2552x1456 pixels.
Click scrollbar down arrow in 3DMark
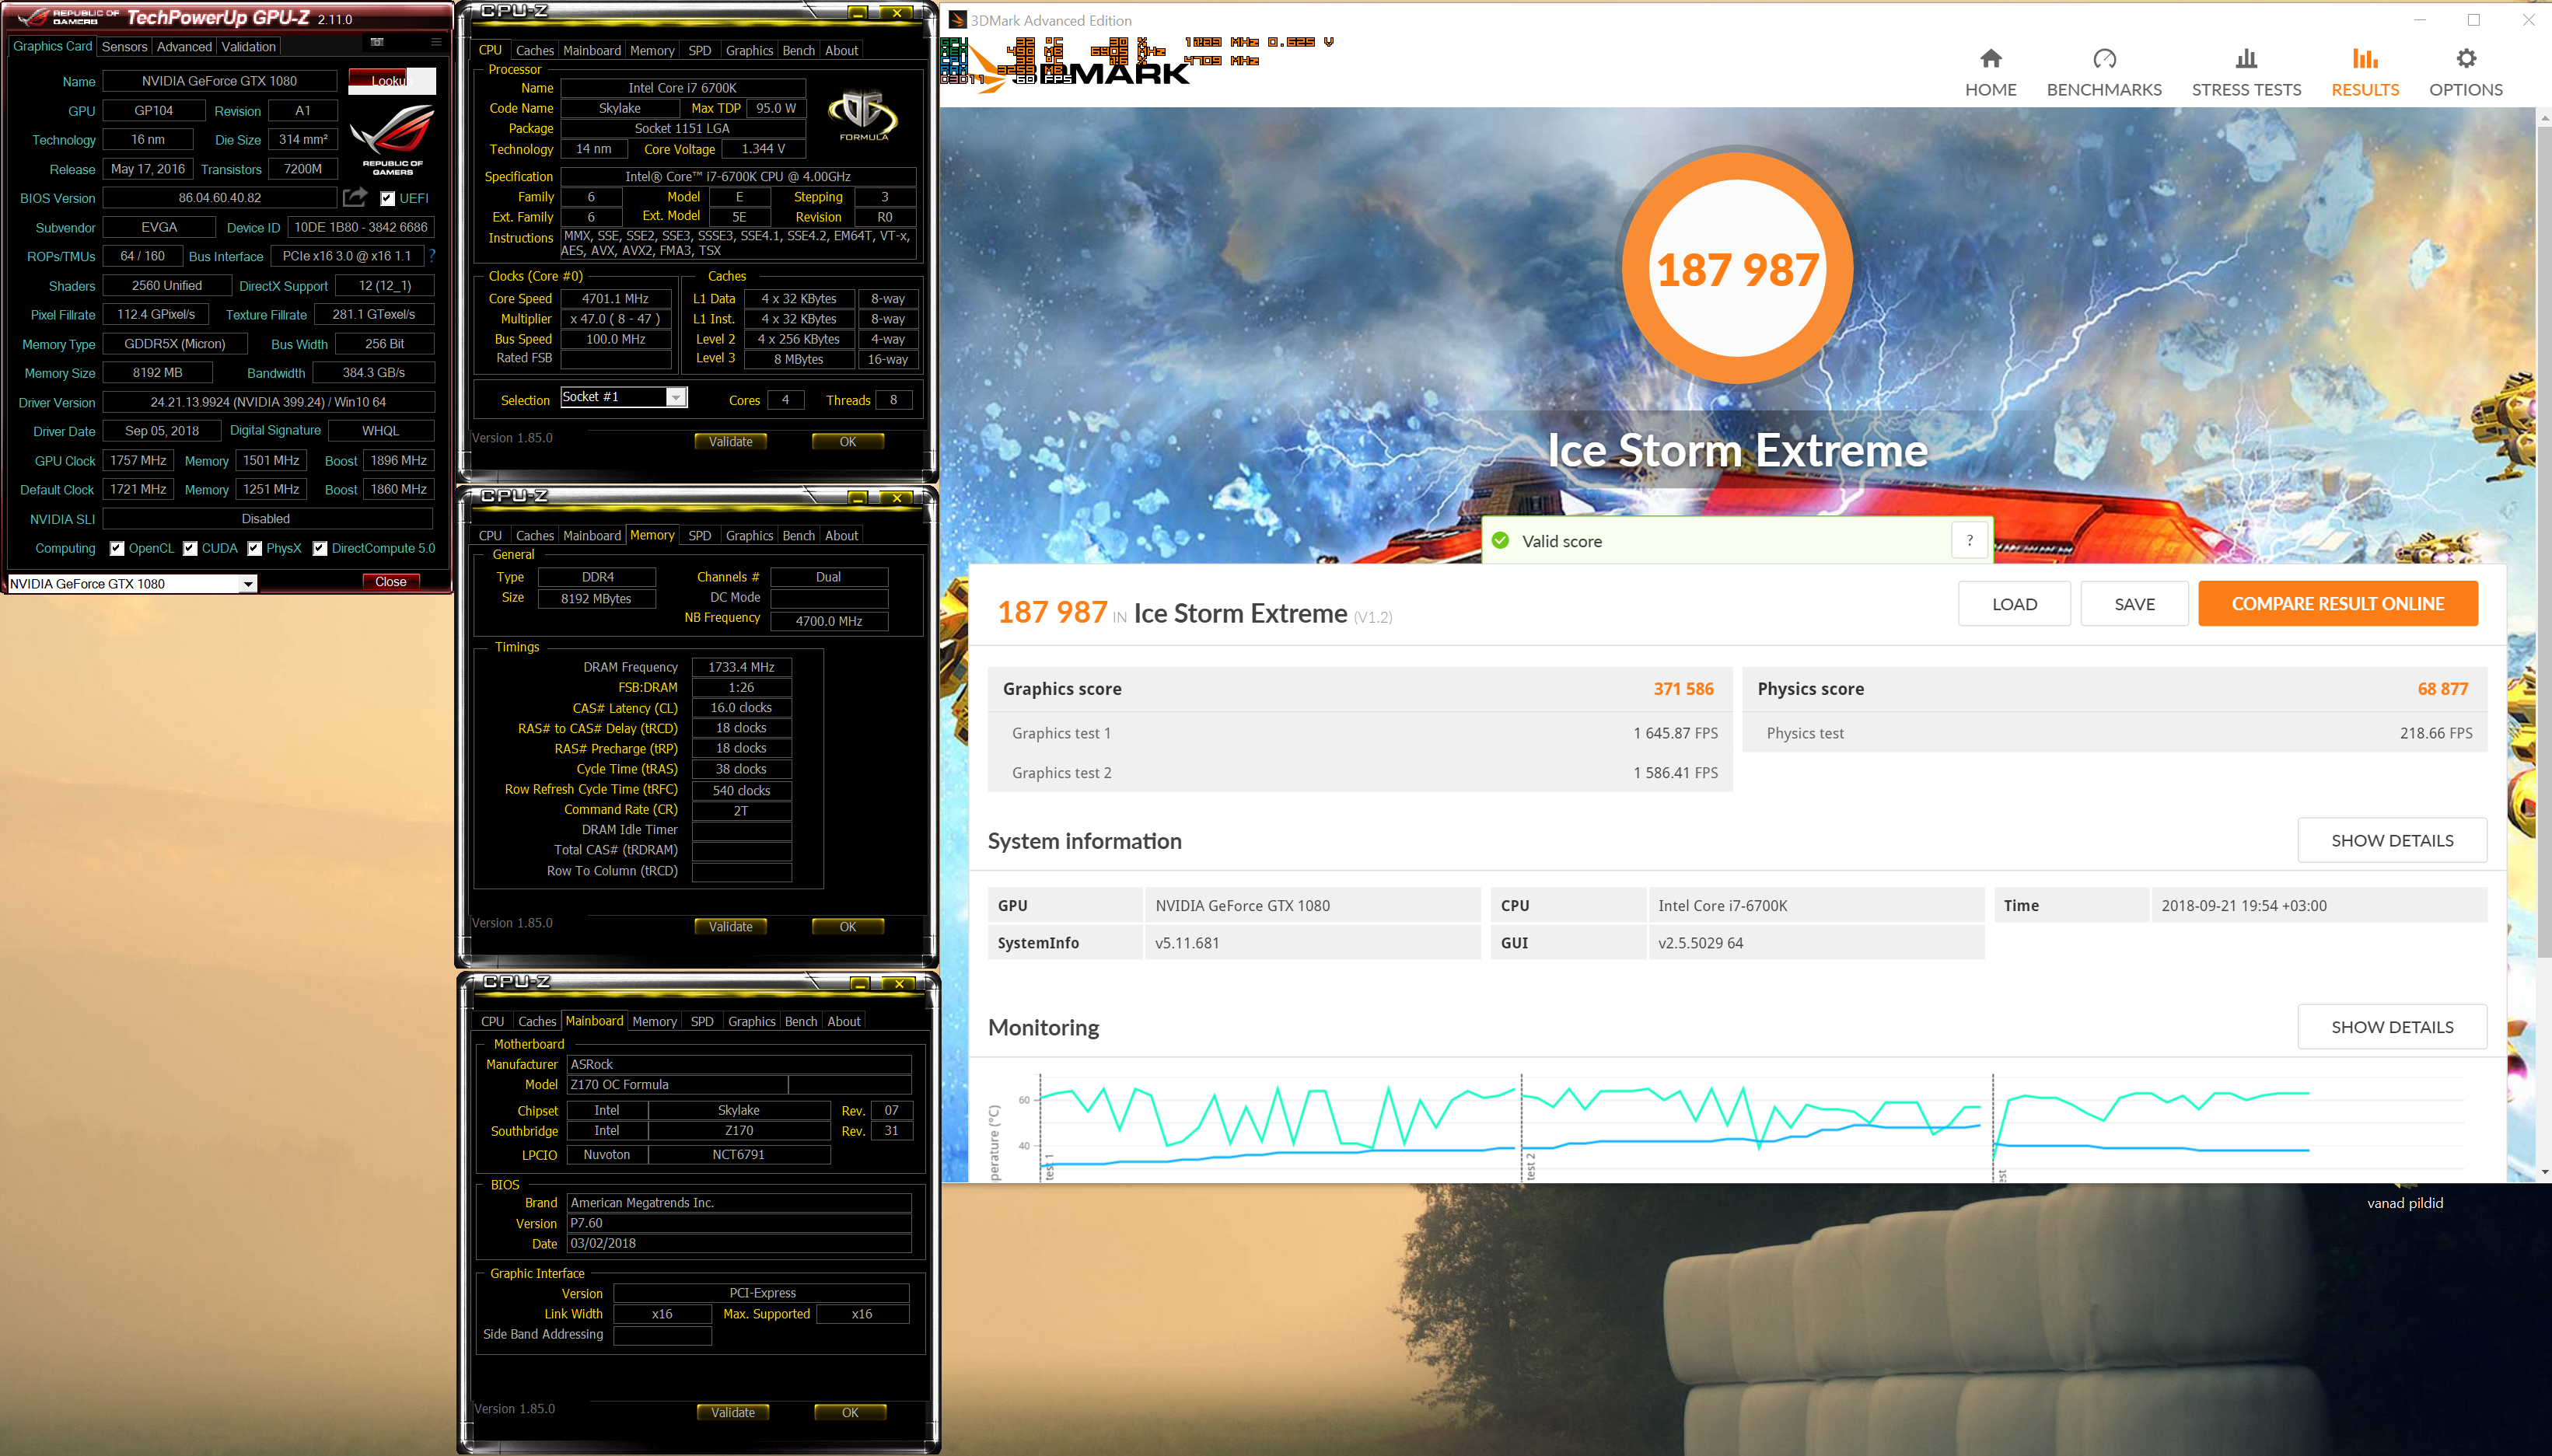tap(2544, 1172)
